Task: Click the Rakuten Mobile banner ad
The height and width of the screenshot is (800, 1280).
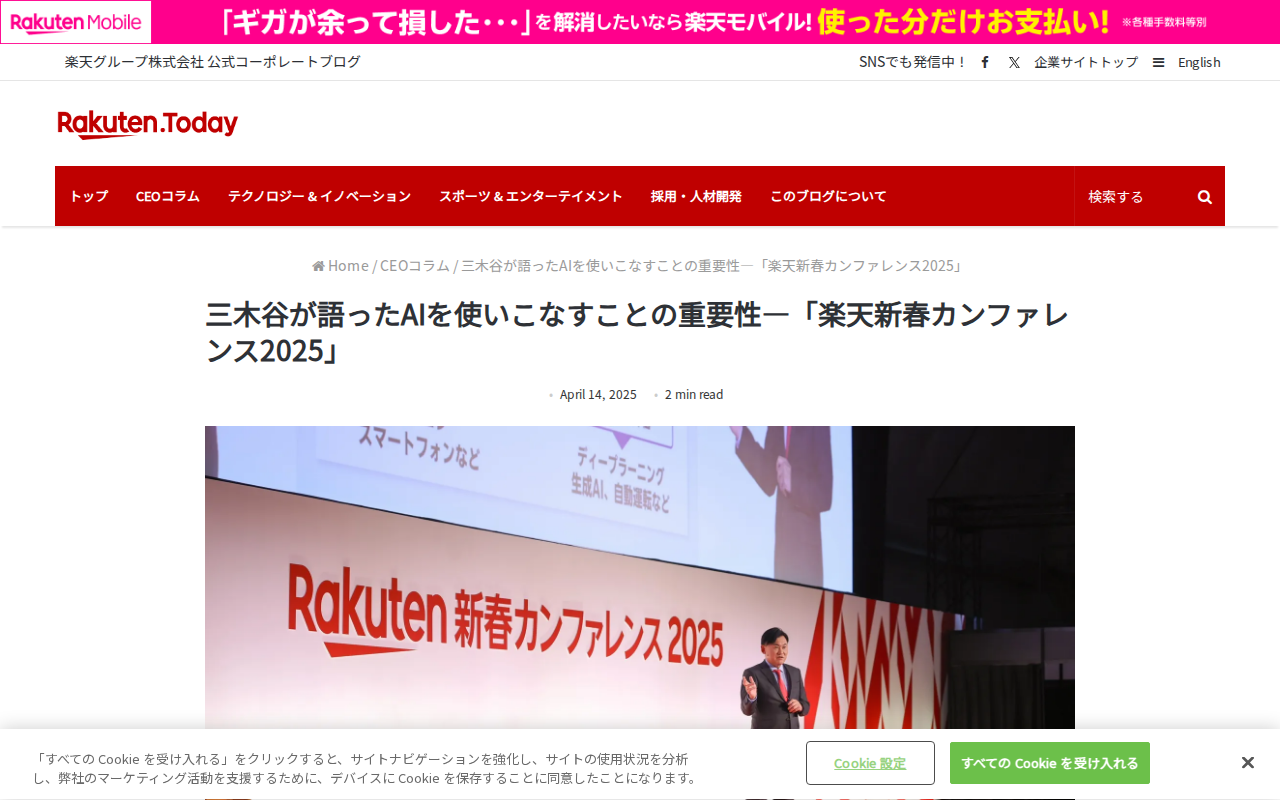Action: (640, 22)
